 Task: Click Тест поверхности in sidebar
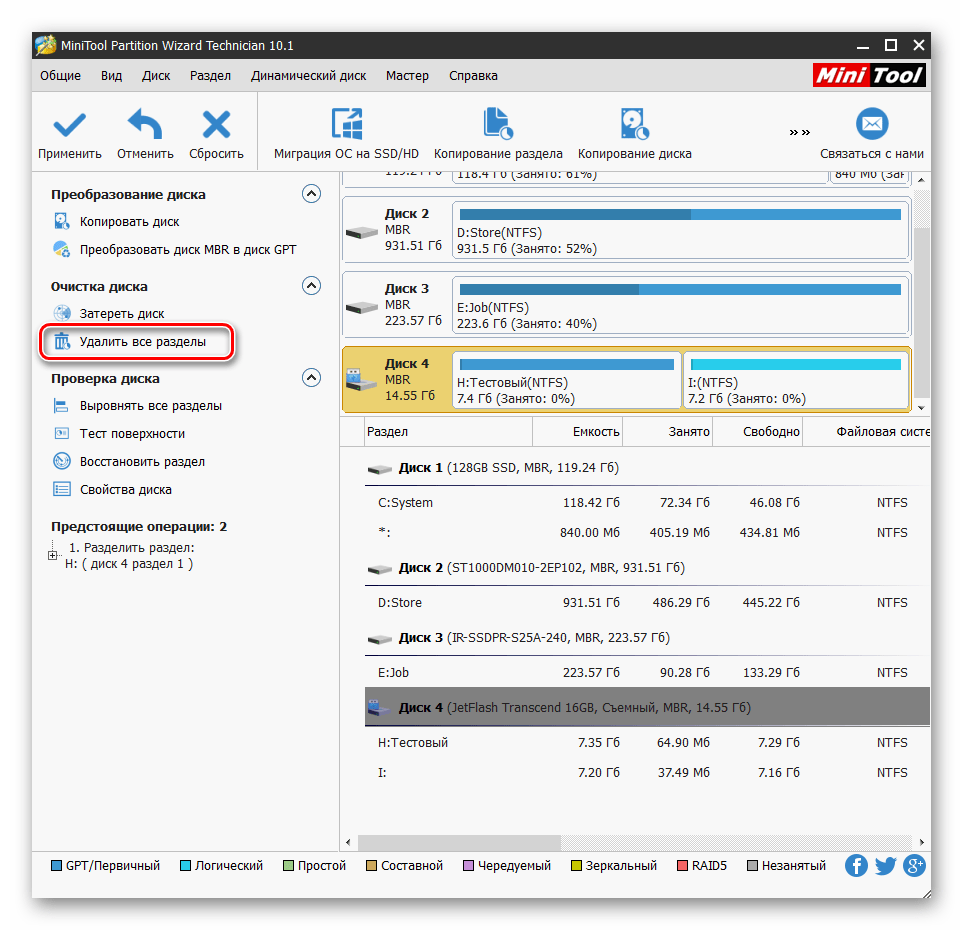(x=132, y=434)
